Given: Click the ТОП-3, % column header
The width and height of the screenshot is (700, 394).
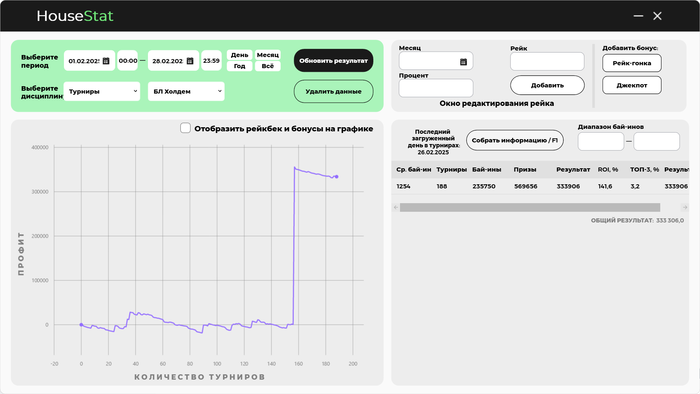Looking at the screenshot, I should pyautogui.click(x=644, y=170).
